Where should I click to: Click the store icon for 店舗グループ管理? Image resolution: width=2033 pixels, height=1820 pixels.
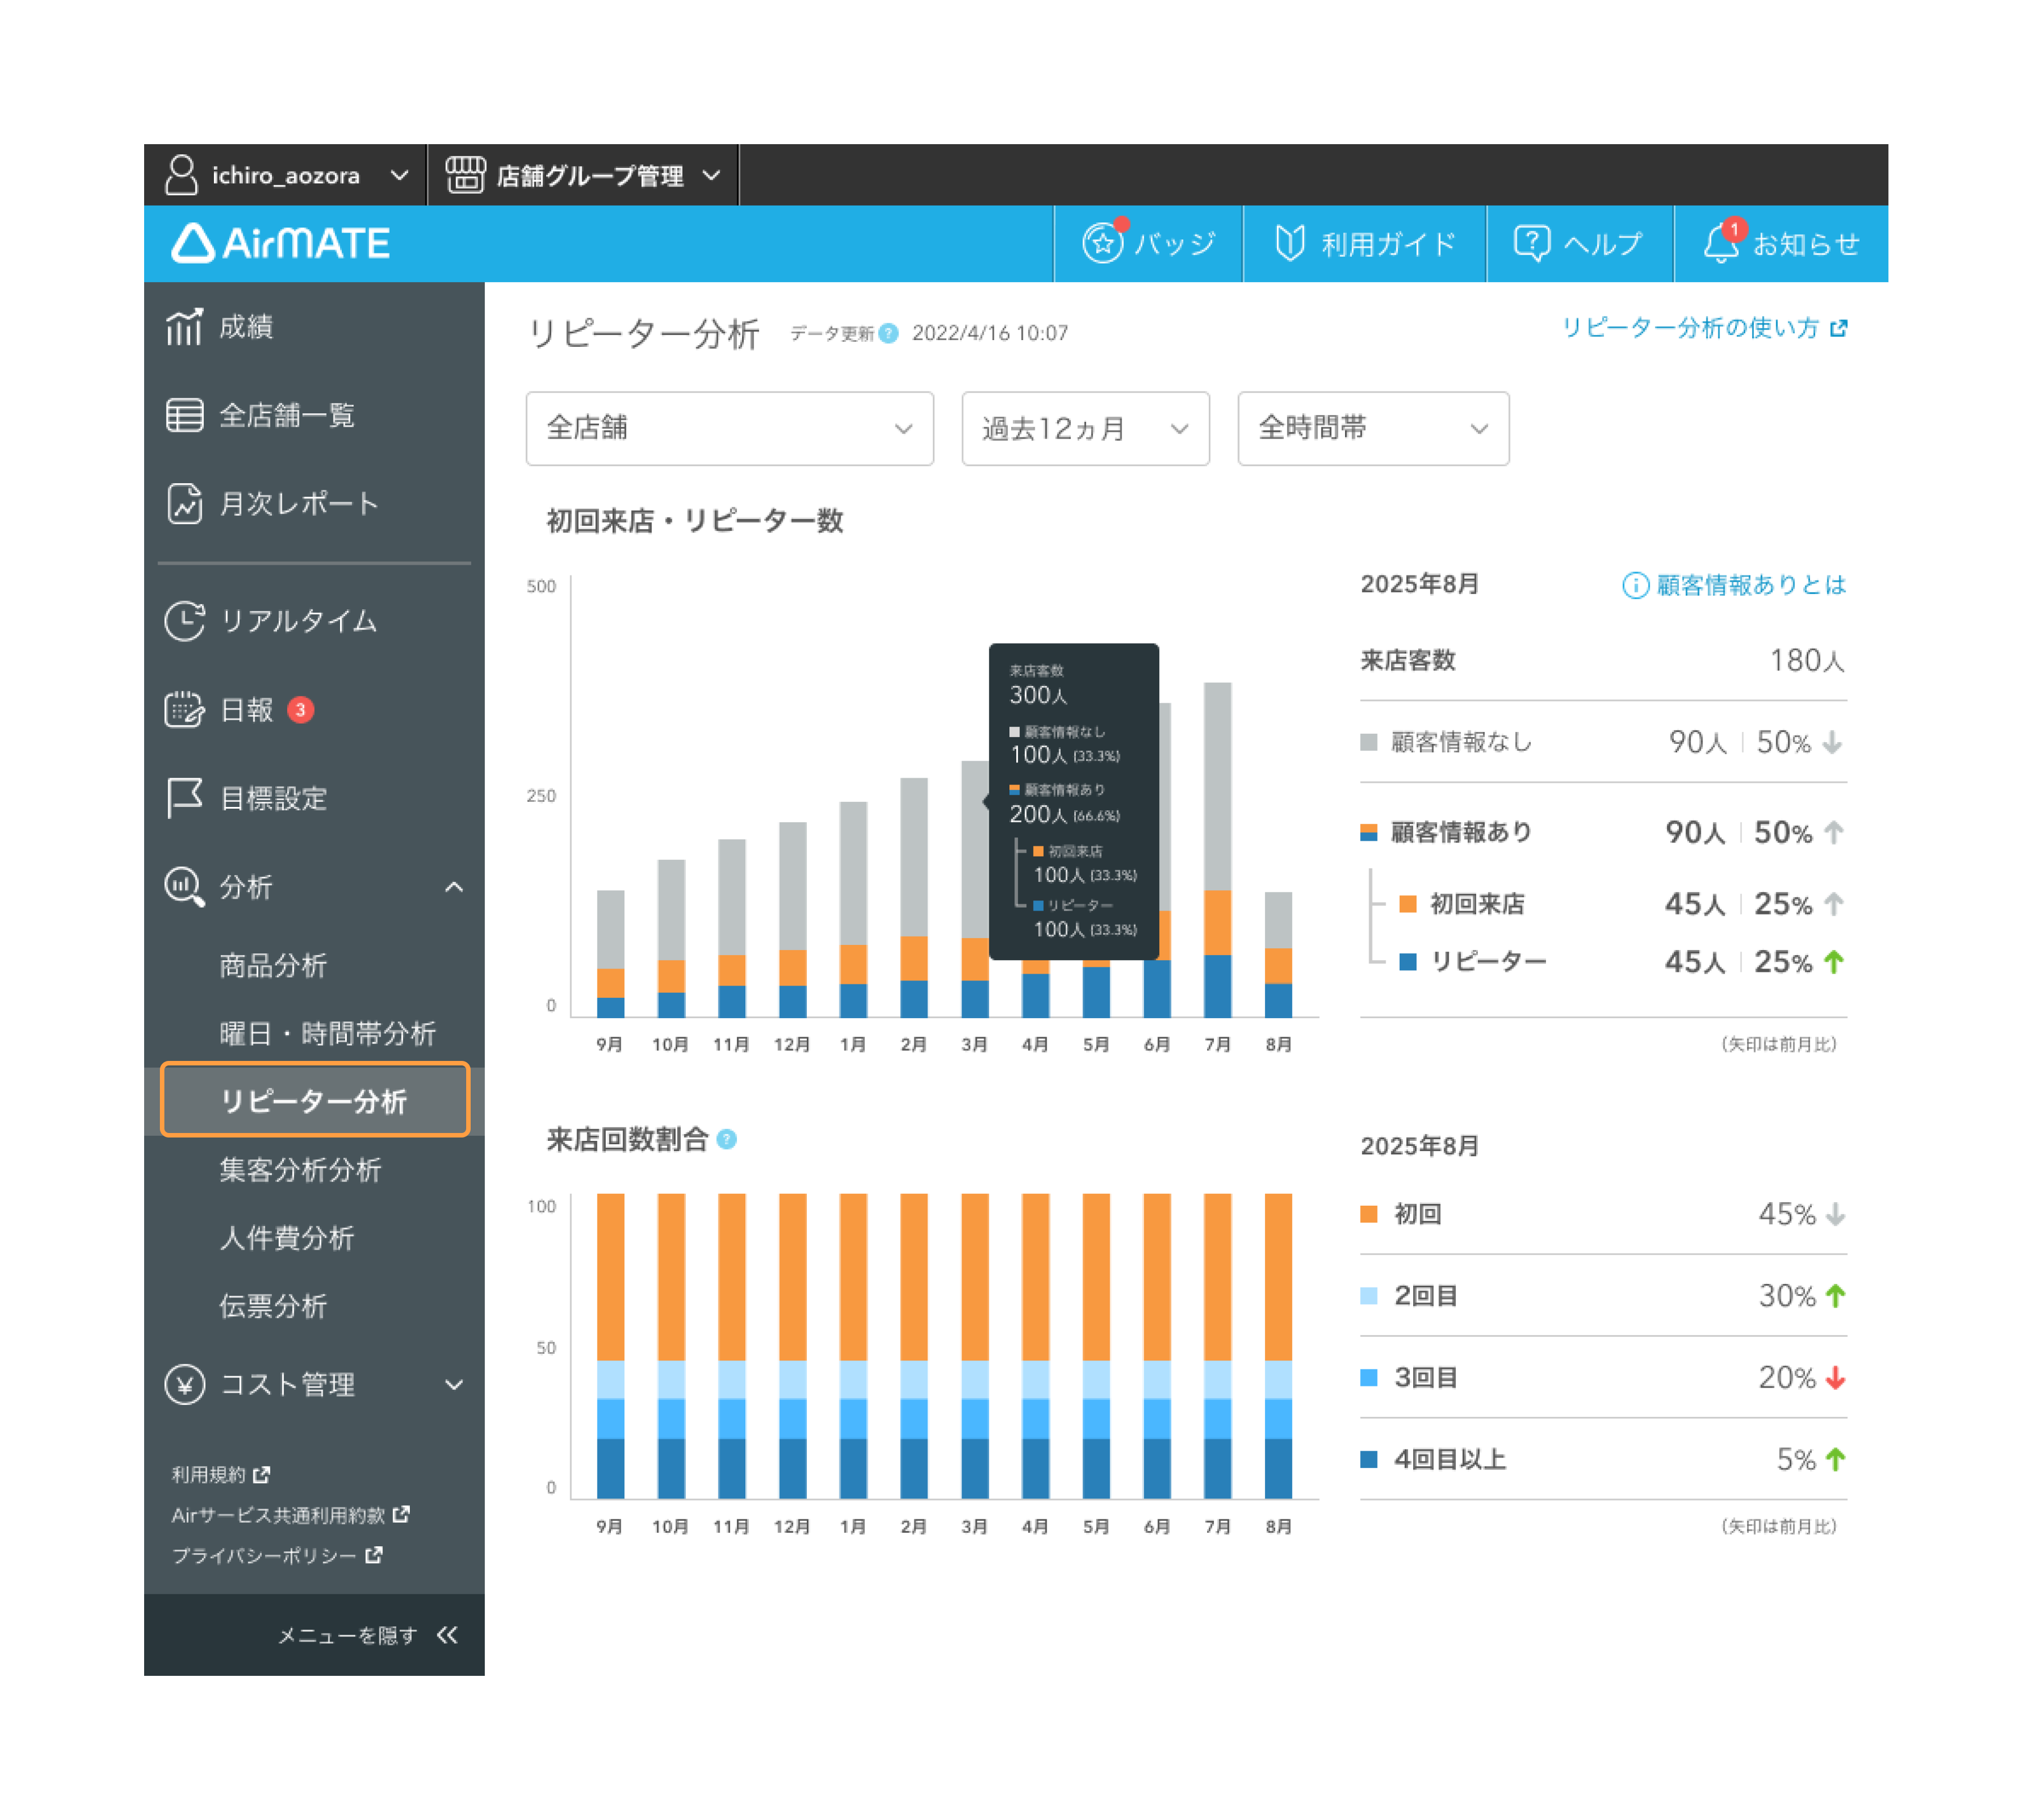[465, 175]
